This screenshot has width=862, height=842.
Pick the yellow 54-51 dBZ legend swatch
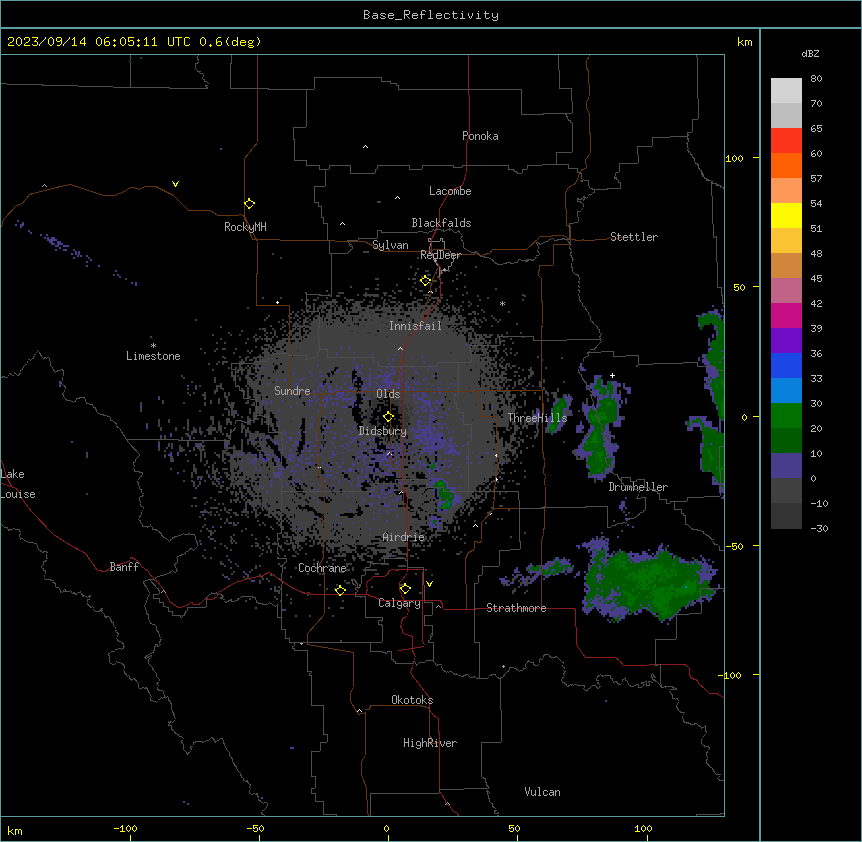point(786,215)
